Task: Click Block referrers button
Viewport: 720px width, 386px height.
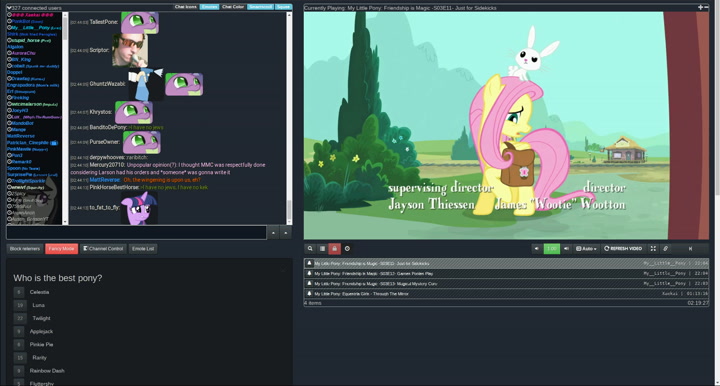Action: 25,249
